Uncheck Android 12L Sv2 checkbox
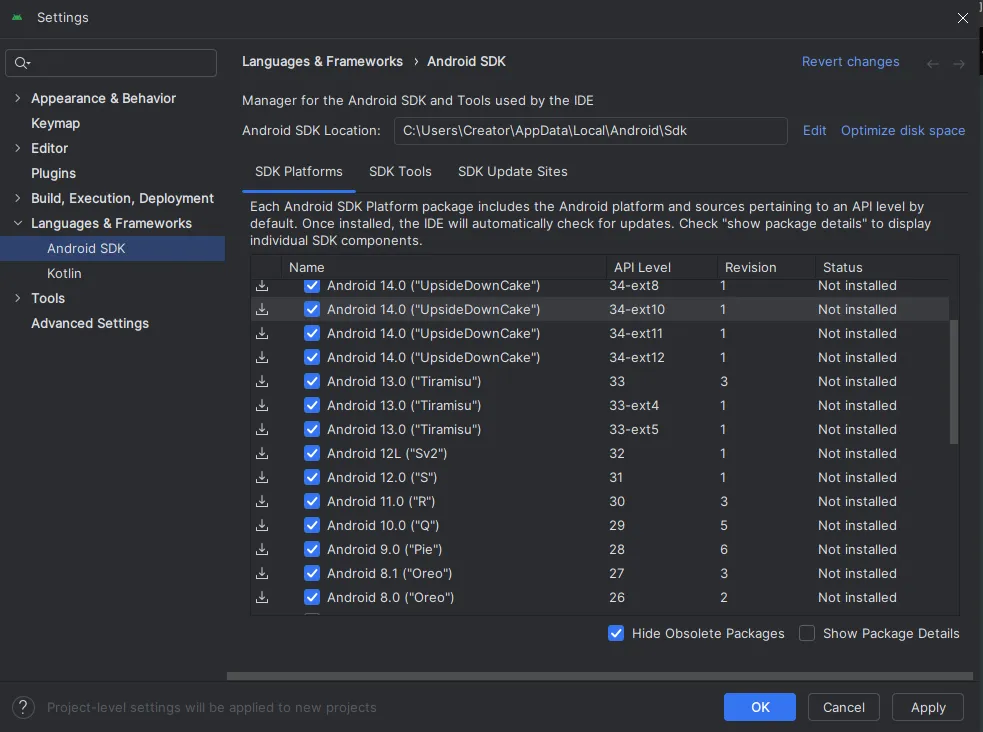 pos(312,453)
